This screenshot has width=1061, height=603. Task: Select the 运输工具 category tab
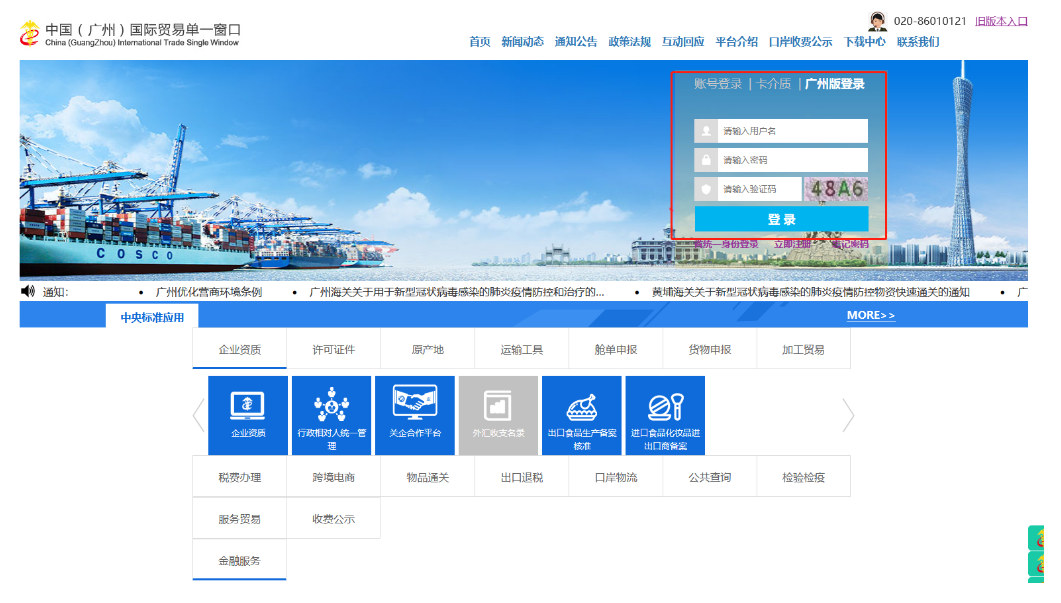(x=522, y=349)
